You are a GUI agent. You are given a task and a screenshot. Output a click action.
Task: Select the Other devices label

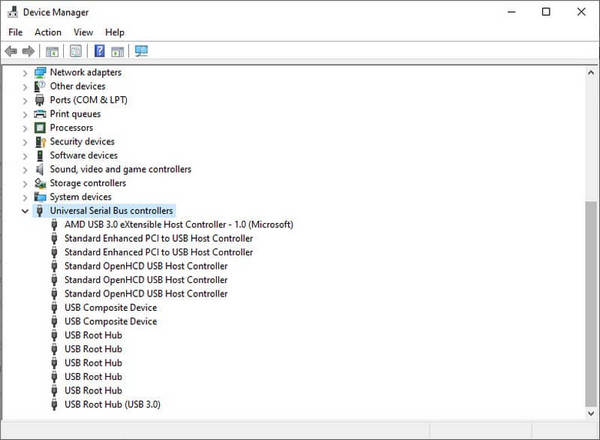tap(77, 86)
